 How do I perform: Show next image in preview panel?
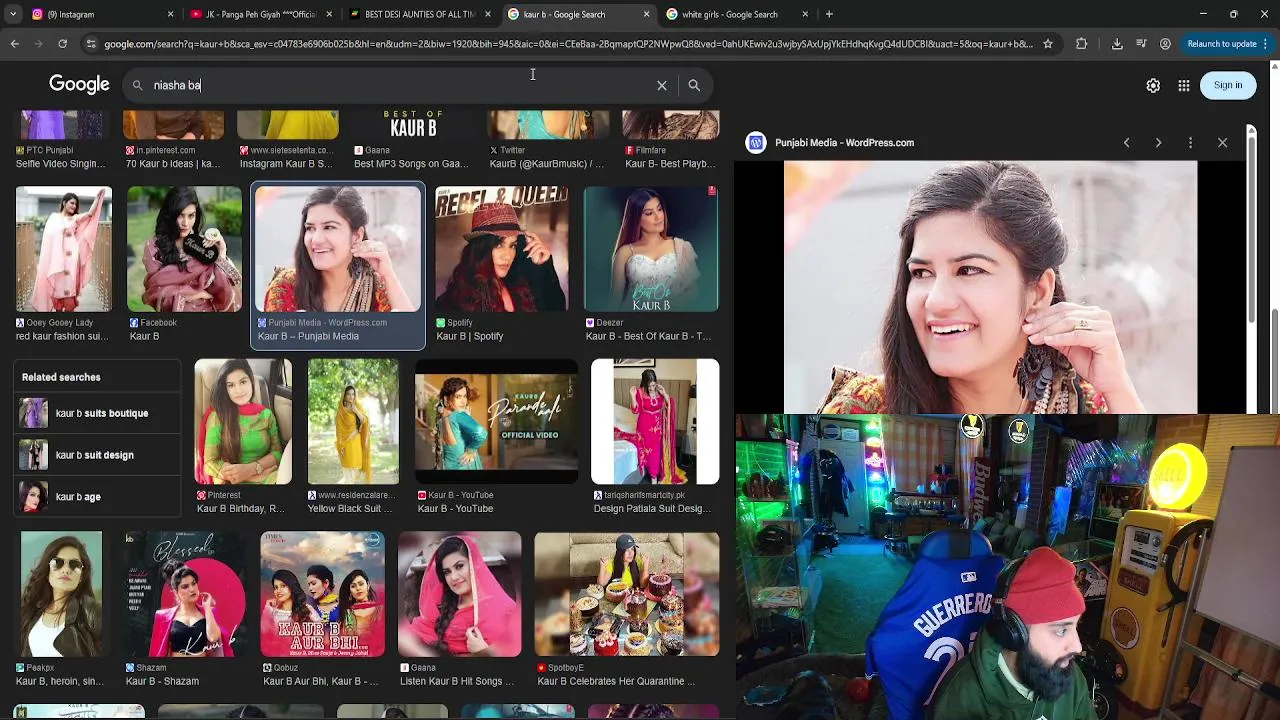[1158, 143]
